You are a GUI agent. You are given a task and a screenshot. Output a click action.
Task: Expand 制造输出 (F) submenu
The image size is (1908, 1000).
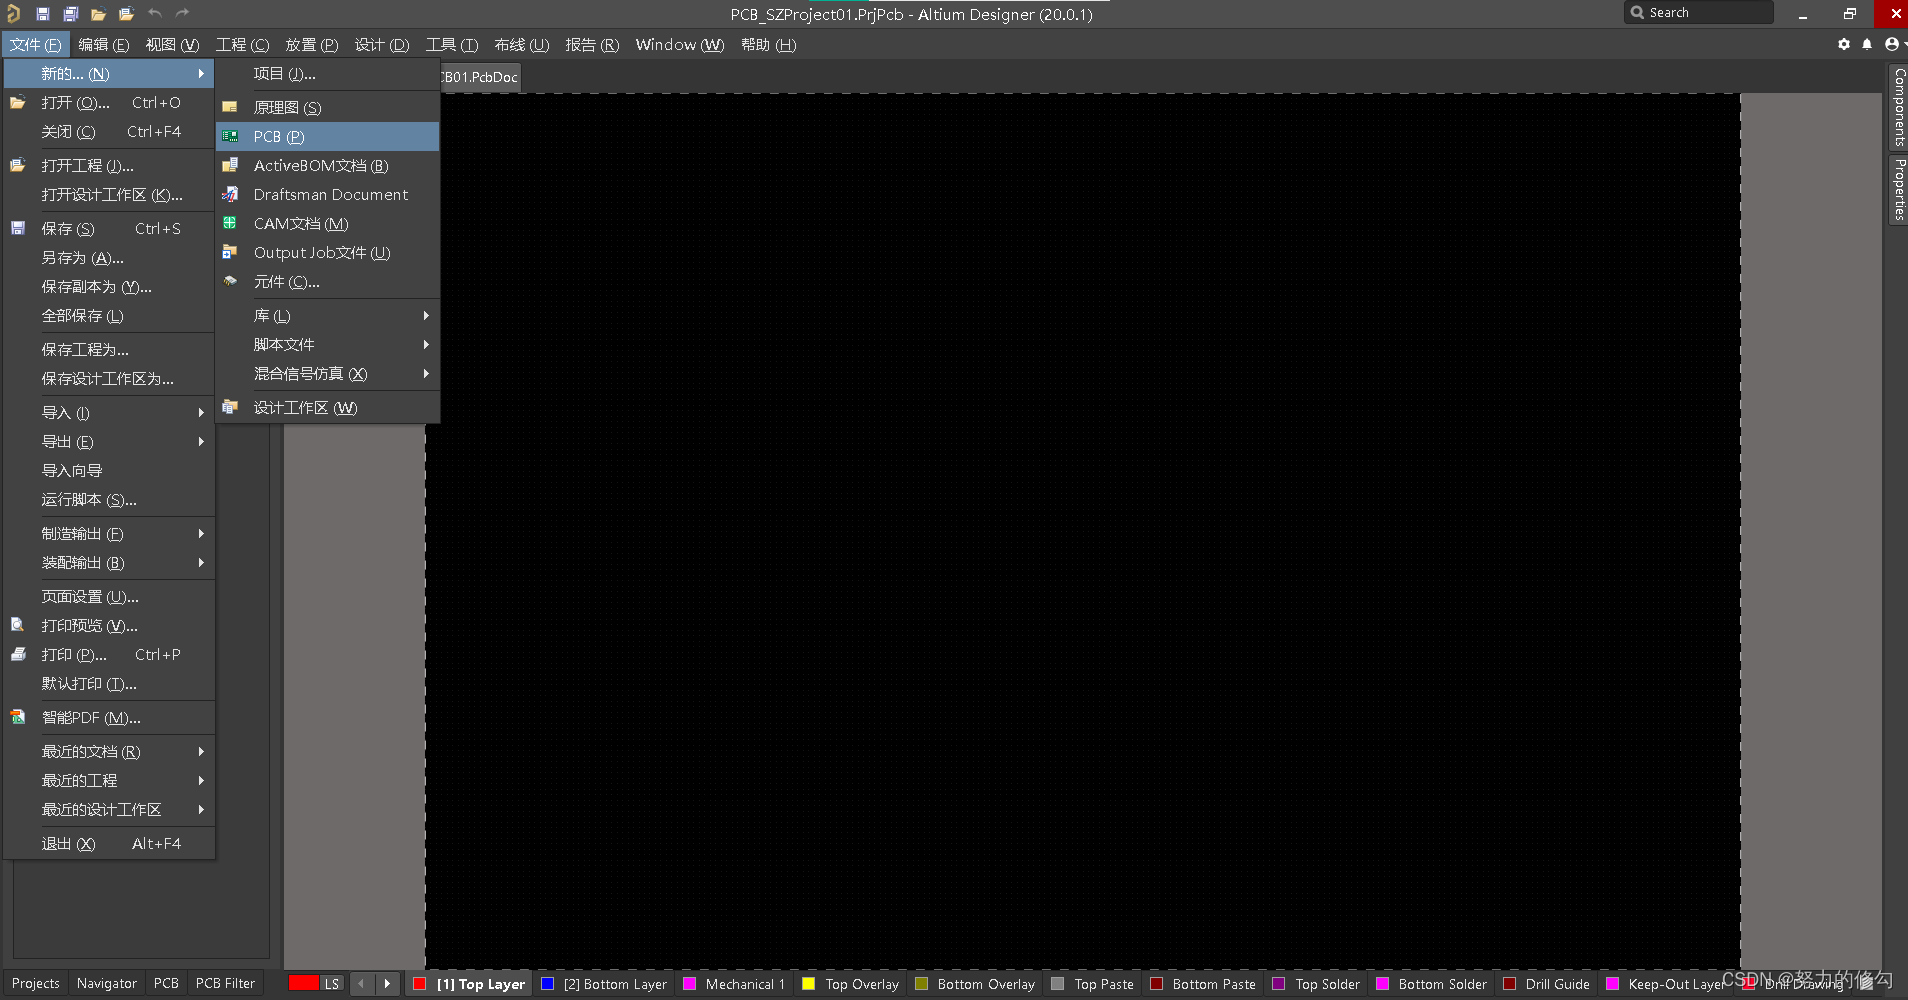[x=109, y=533]
